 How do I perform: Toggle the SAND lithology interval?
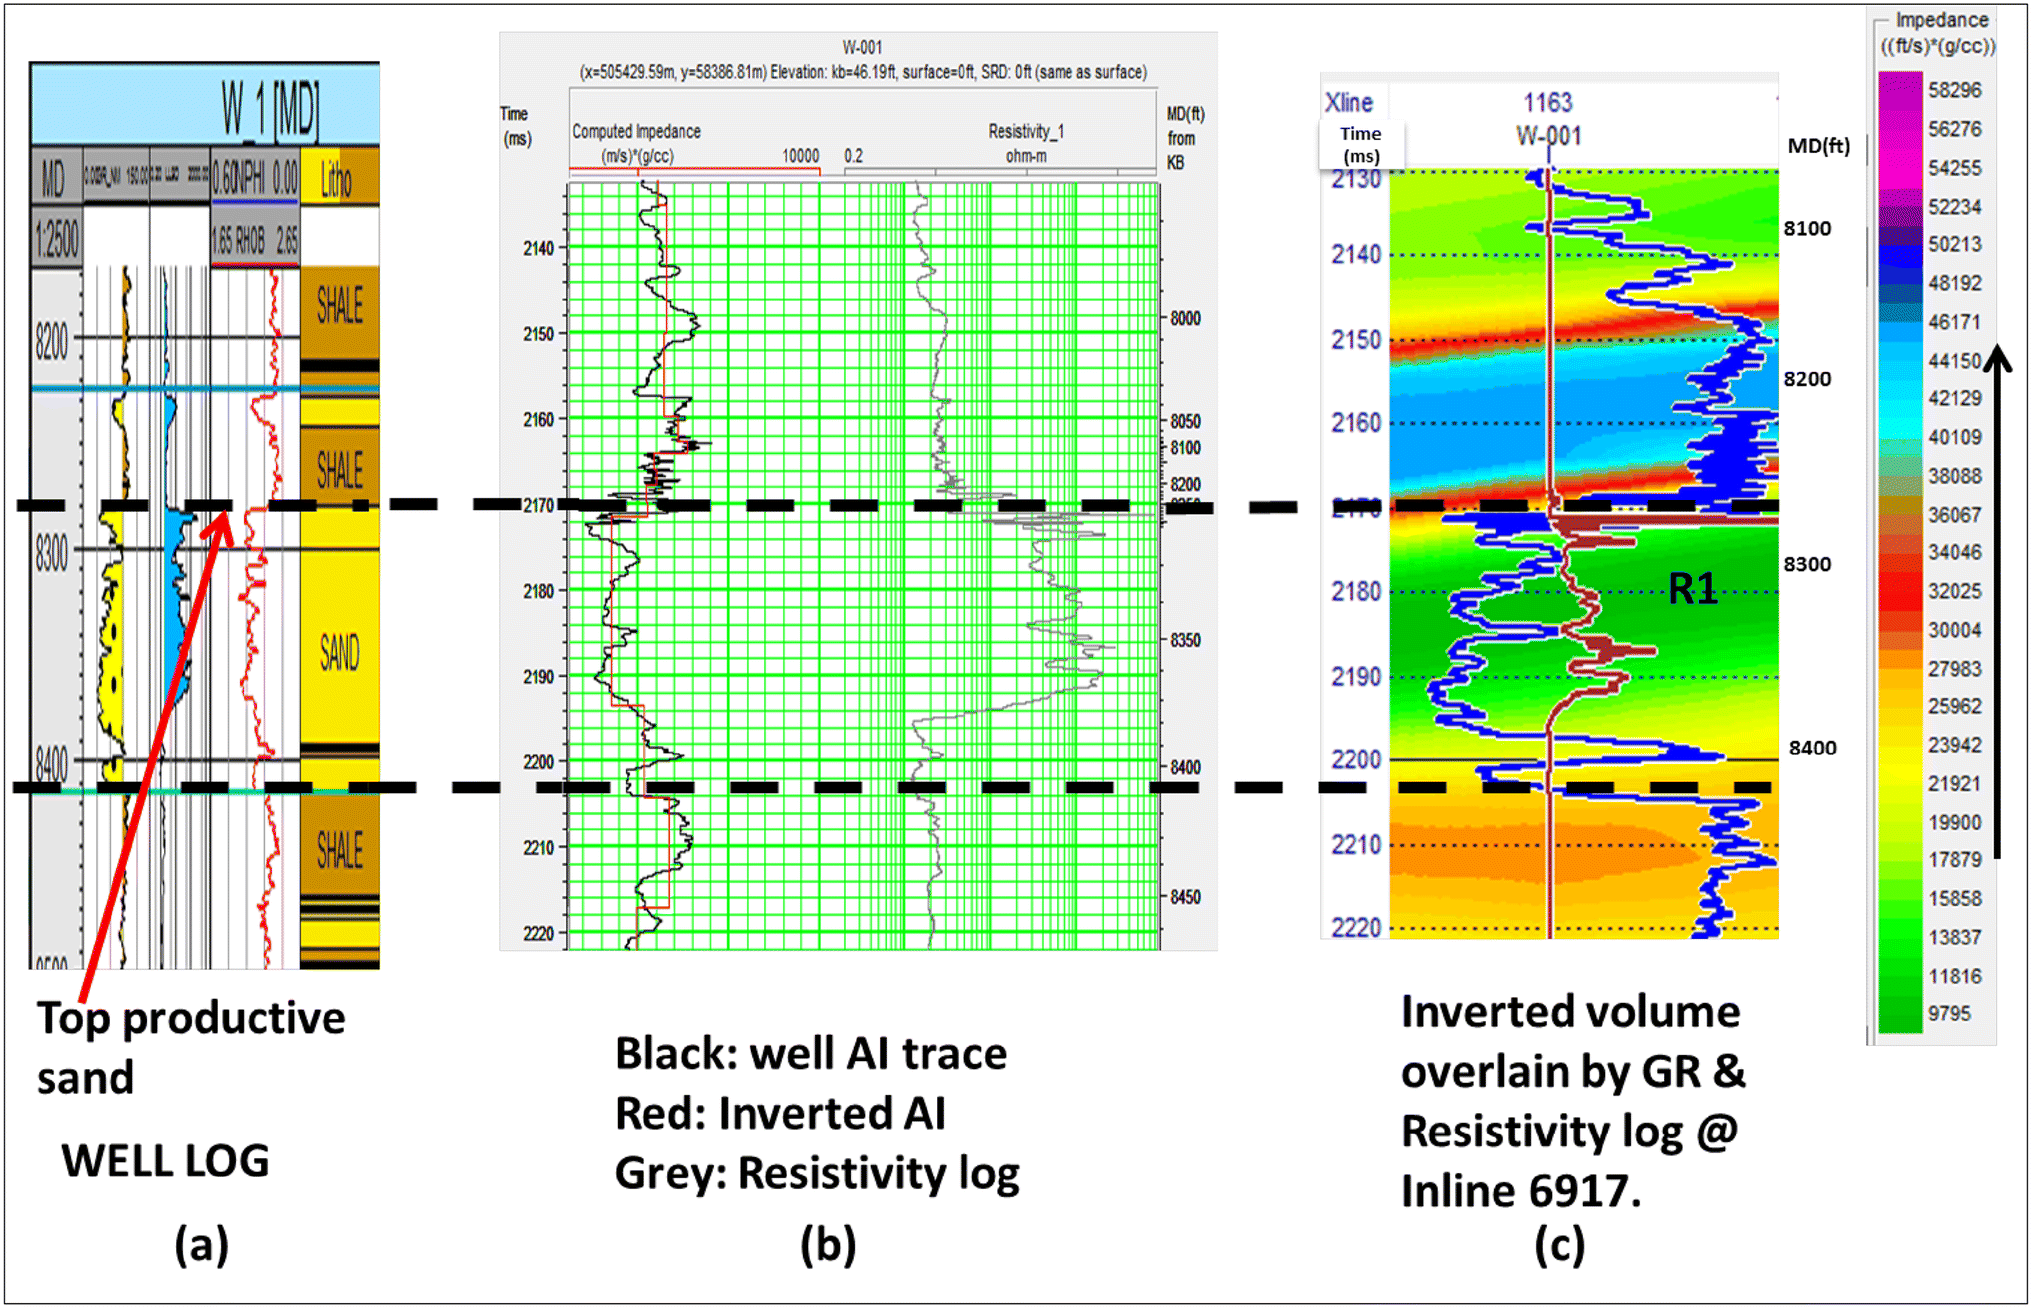[340, 648]
